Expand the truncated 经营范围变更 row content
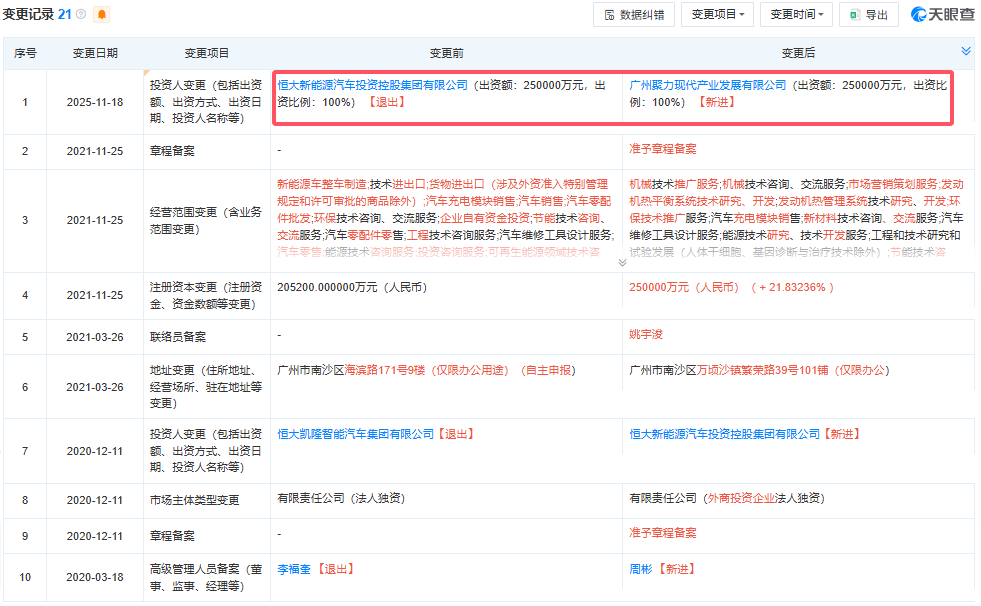This screenshot has height=606, width=981. pyautogui.click(x=622, y=262)
